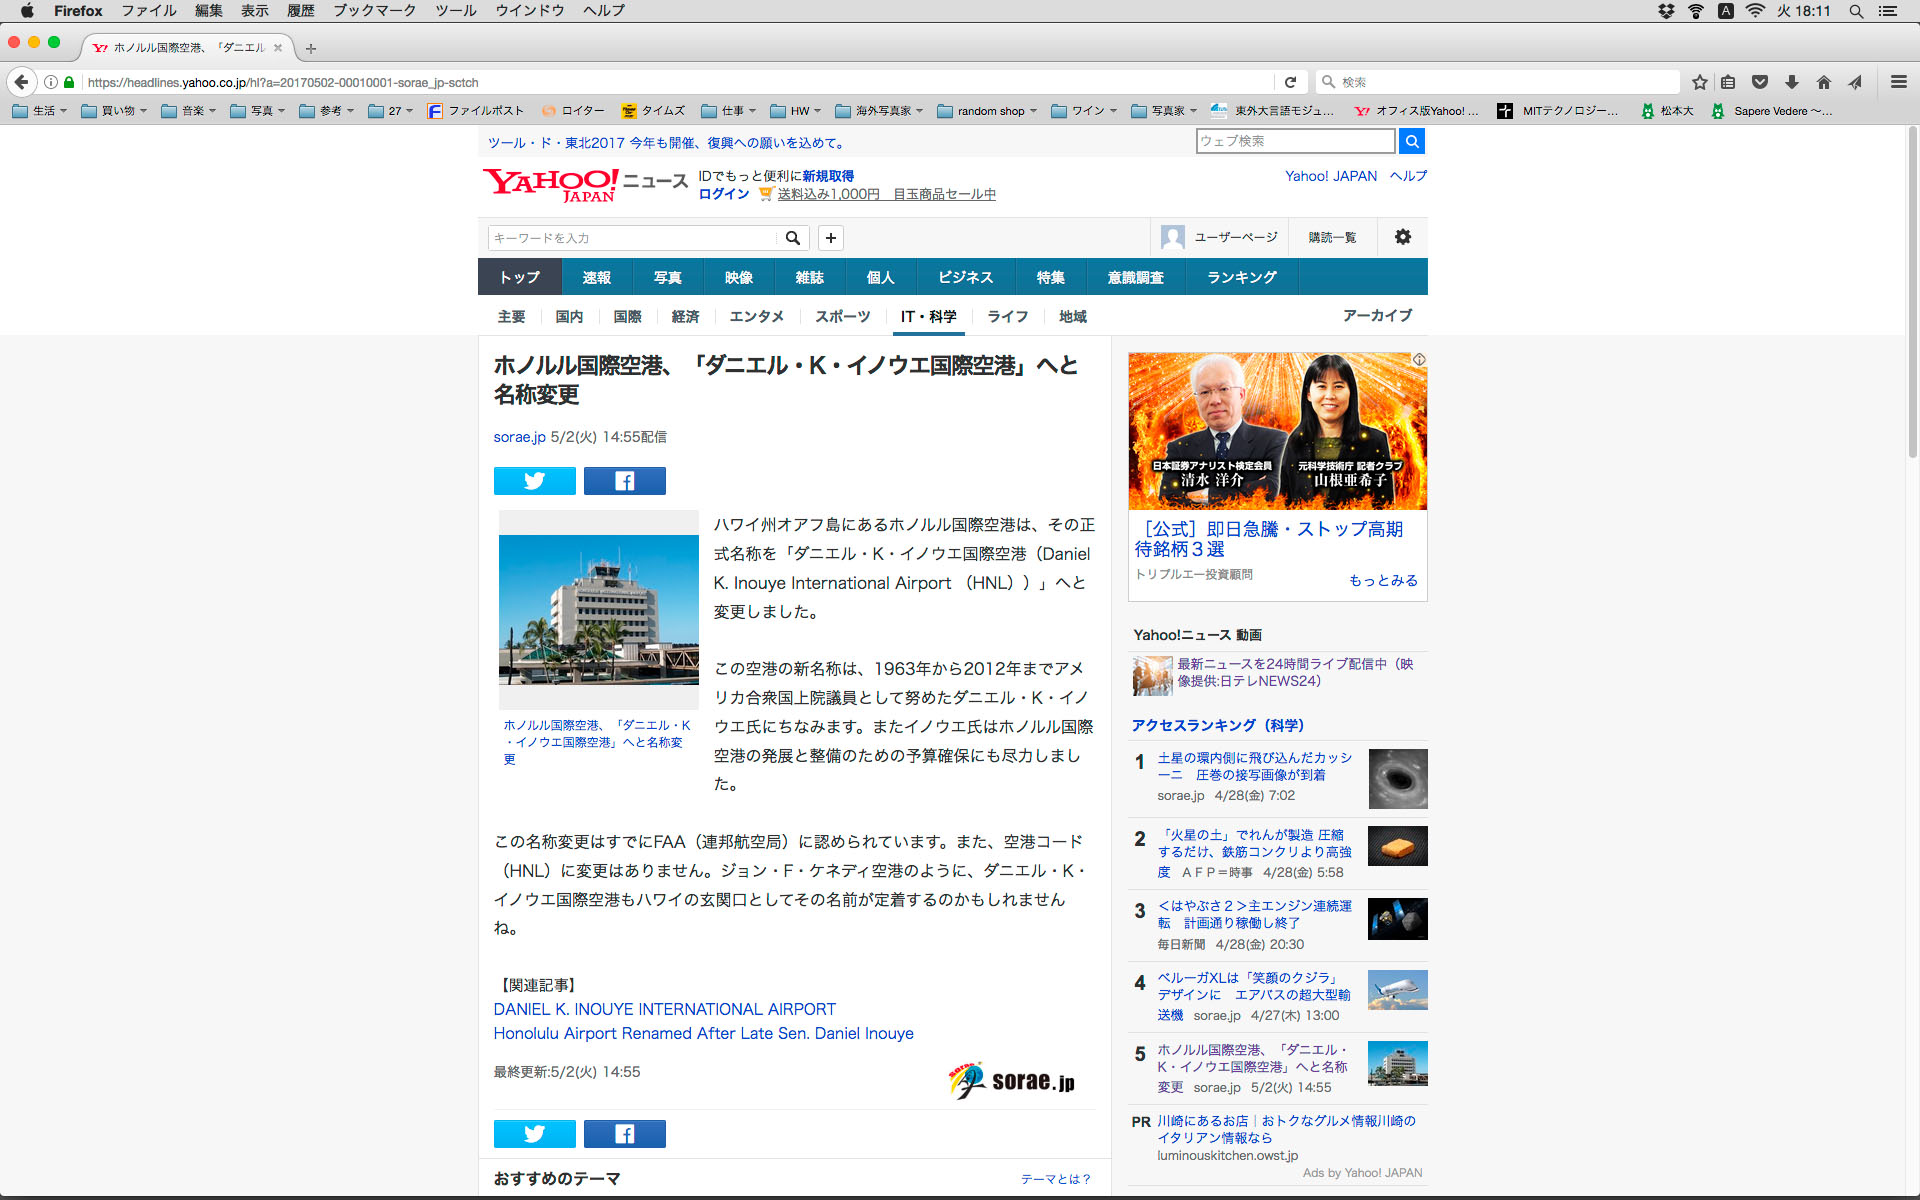Screen dimensions: 1920x1200
Task: Click the blue web search magnifier button
Action: tap(1411, 141)
